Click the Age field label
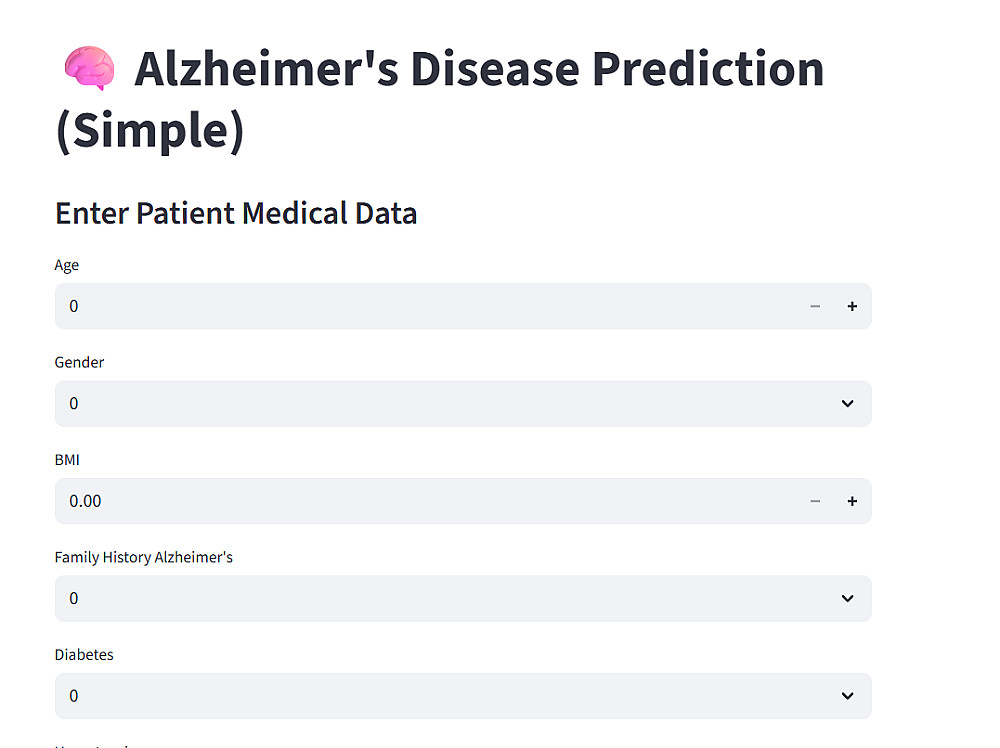The width and height of the screenshot is (1000, 748). [x=67, y=265]
